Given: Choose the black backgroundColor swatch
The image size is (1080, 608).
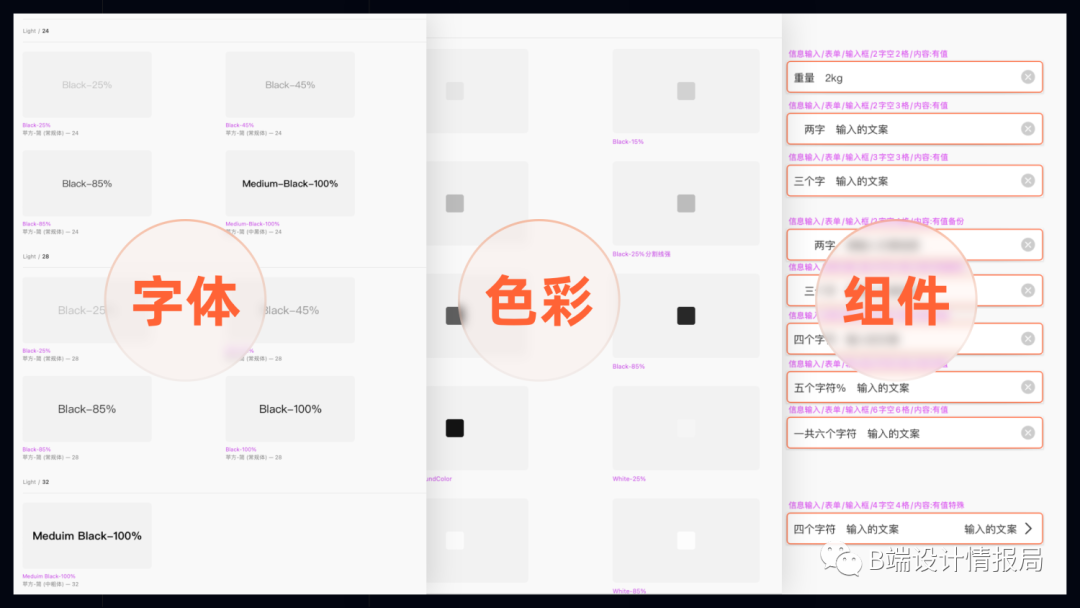Looking at the screenshot, I should point(455,428).
